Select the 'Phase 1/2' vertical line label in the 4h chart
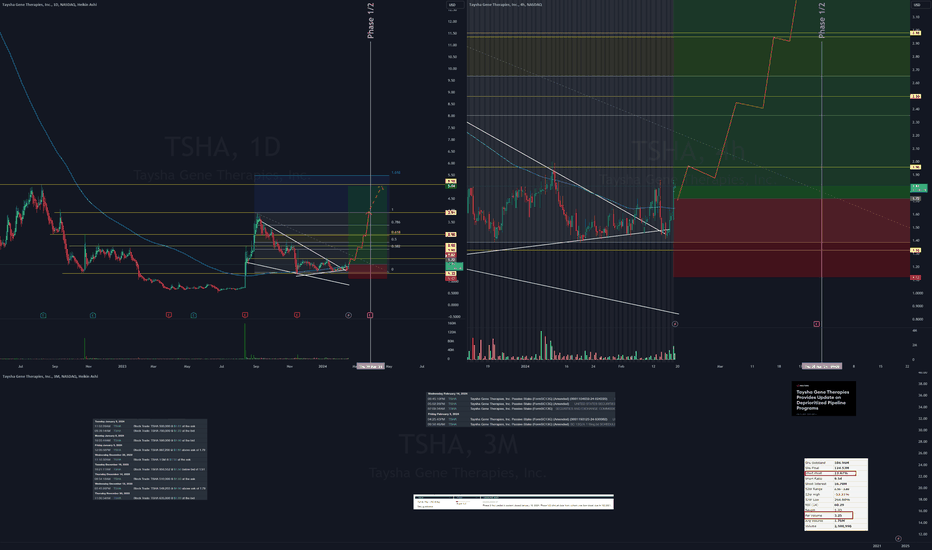932x550 pixels. (x=821, y=21)
